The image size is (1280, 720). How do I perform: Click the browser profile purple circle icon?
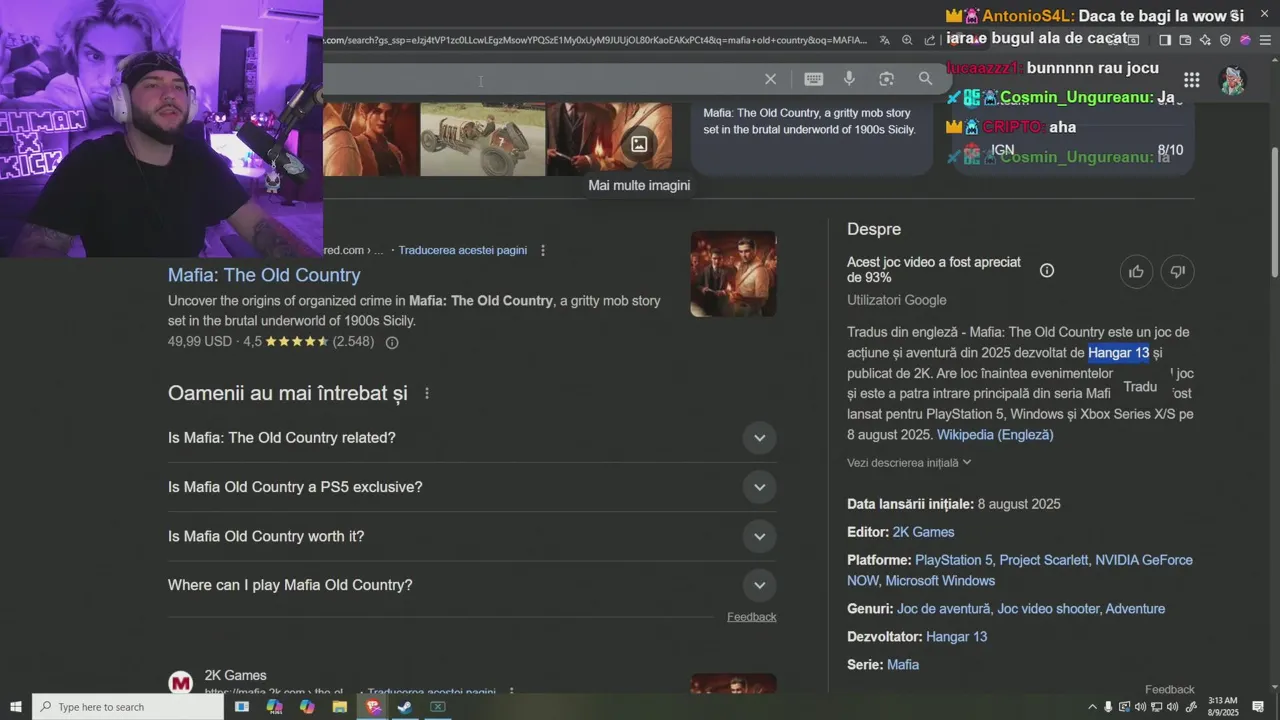[x=1245, y=40]
